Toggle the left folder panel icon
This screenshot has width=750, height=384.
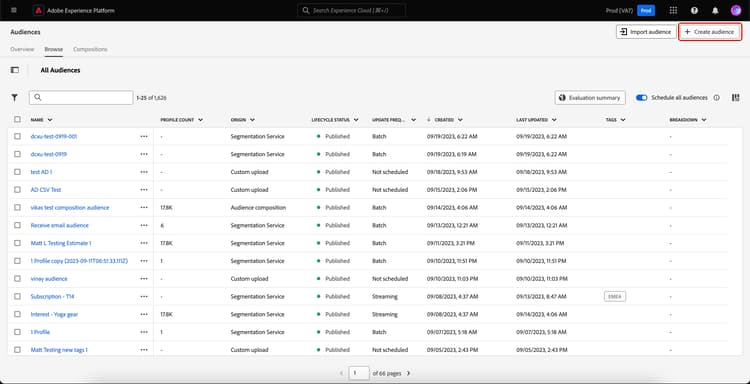coord(15,70)
